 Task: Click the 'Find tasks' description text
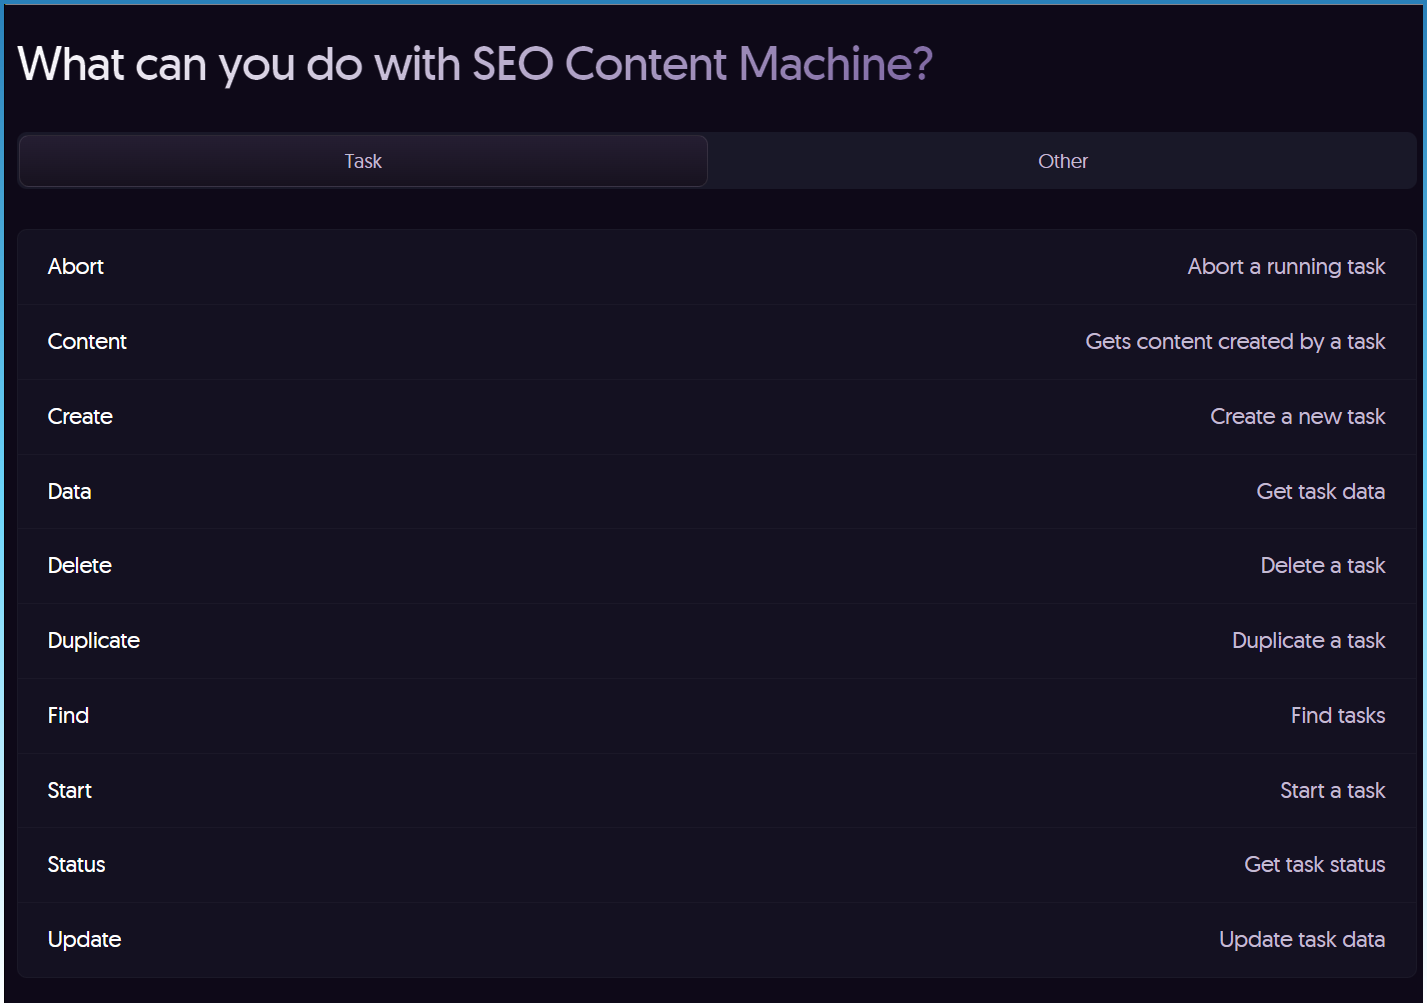tap(1337, 715)
